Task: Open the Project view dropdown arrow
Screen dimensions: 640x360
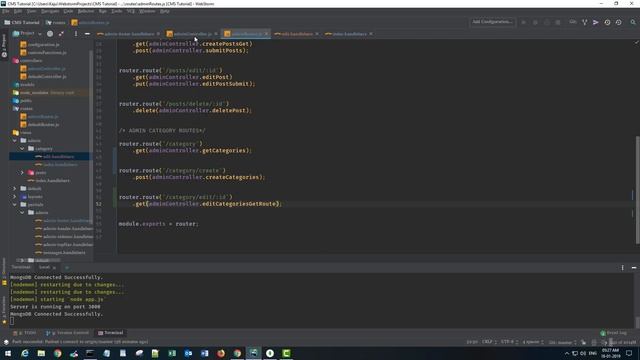Action: (x=40, y=34)
